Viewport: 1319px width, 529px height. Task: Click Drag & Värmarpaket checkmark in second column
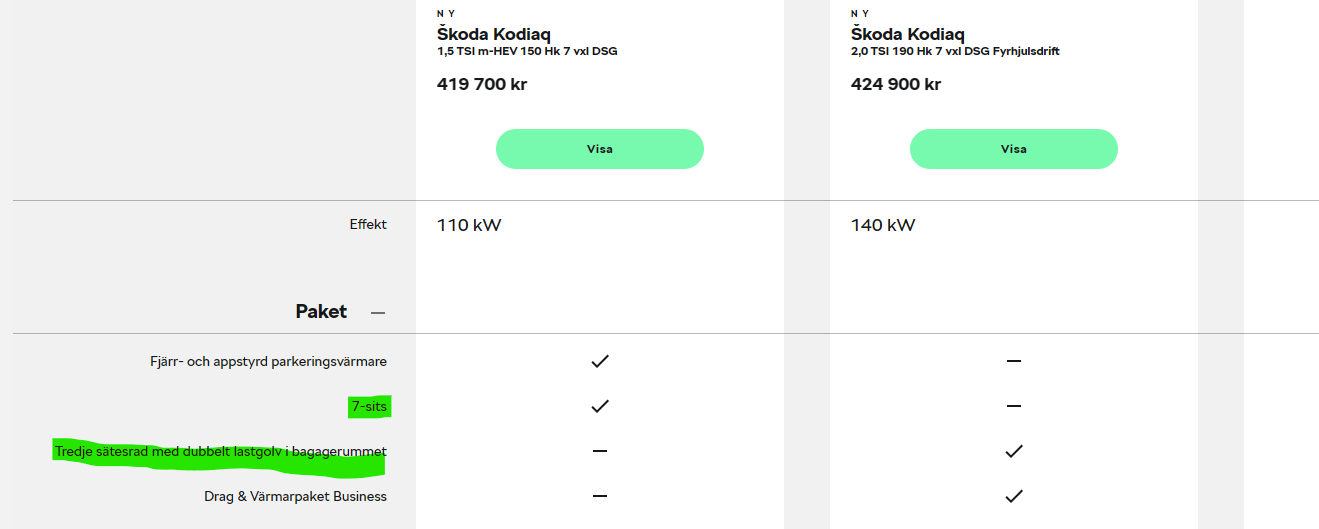(x=1013, y=496)
